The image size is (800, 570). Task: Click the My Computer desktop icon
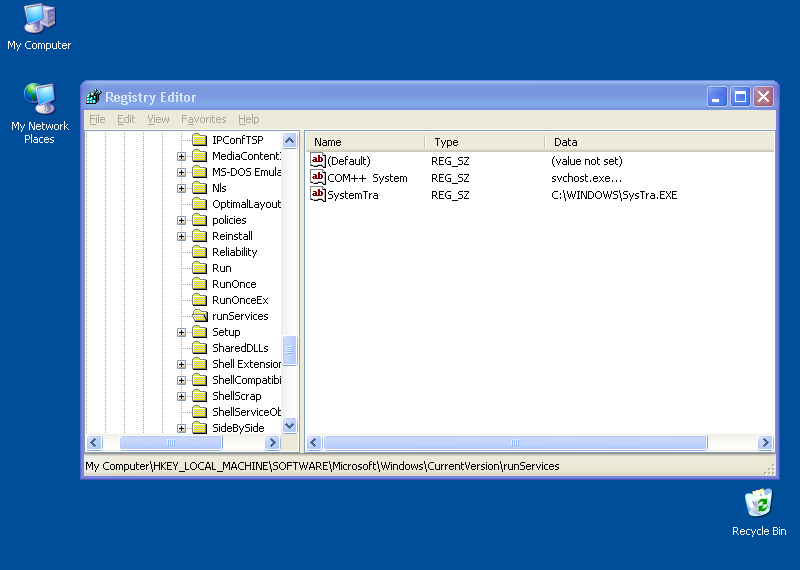pyautogui.click(x=39, y=27)
